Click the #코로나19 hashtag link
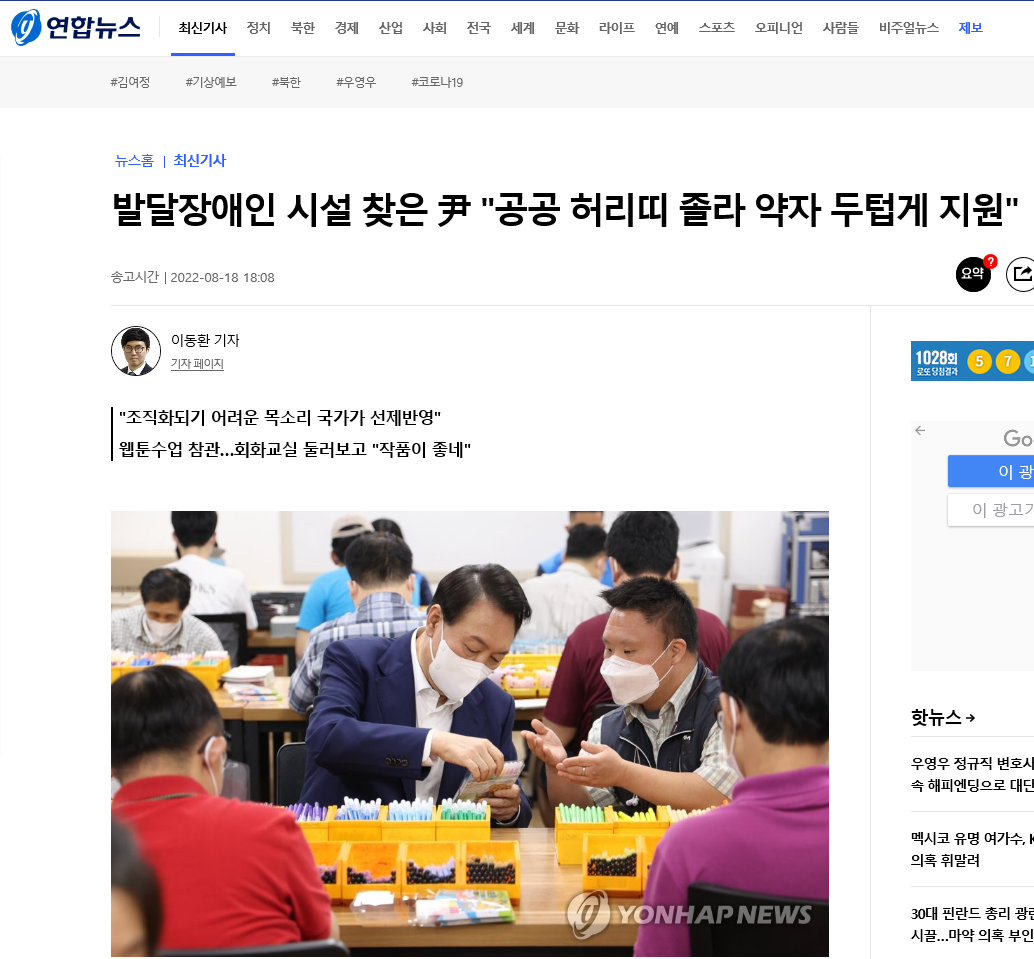1034x959 pixels. [437, 82]
